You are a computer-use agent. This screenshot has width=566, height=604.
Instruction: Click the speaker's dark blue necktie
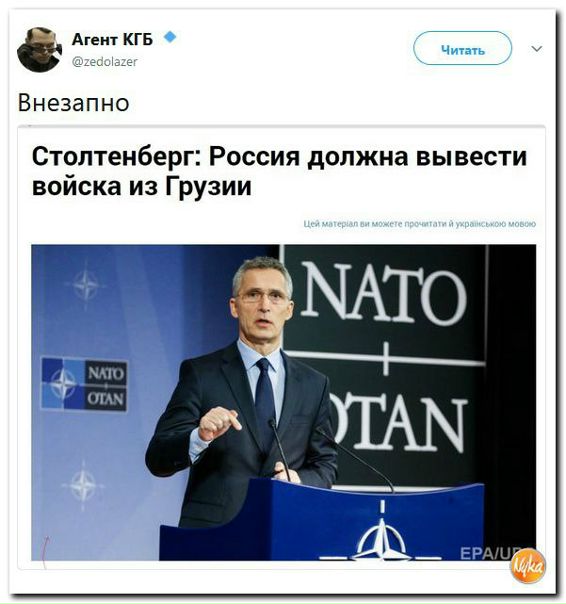(x=265, y=403)
